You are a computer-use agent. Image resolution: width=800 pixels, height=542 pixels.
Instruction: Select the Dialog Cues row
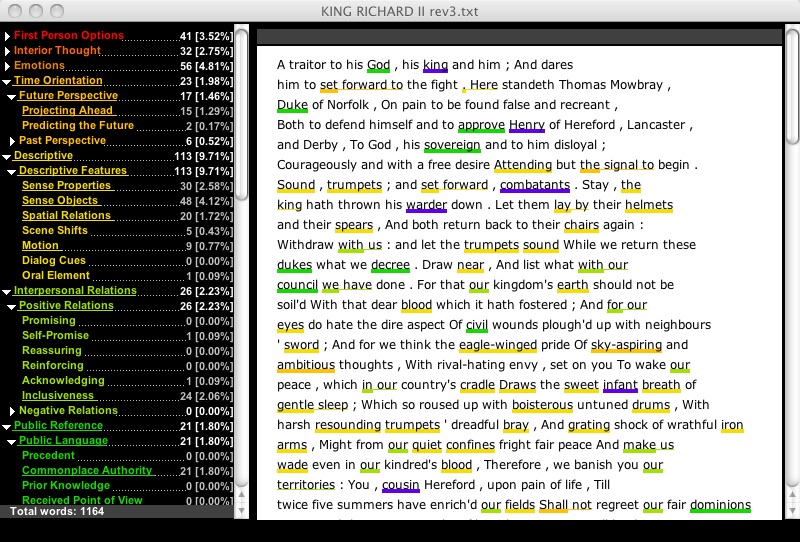coord(127,260)
